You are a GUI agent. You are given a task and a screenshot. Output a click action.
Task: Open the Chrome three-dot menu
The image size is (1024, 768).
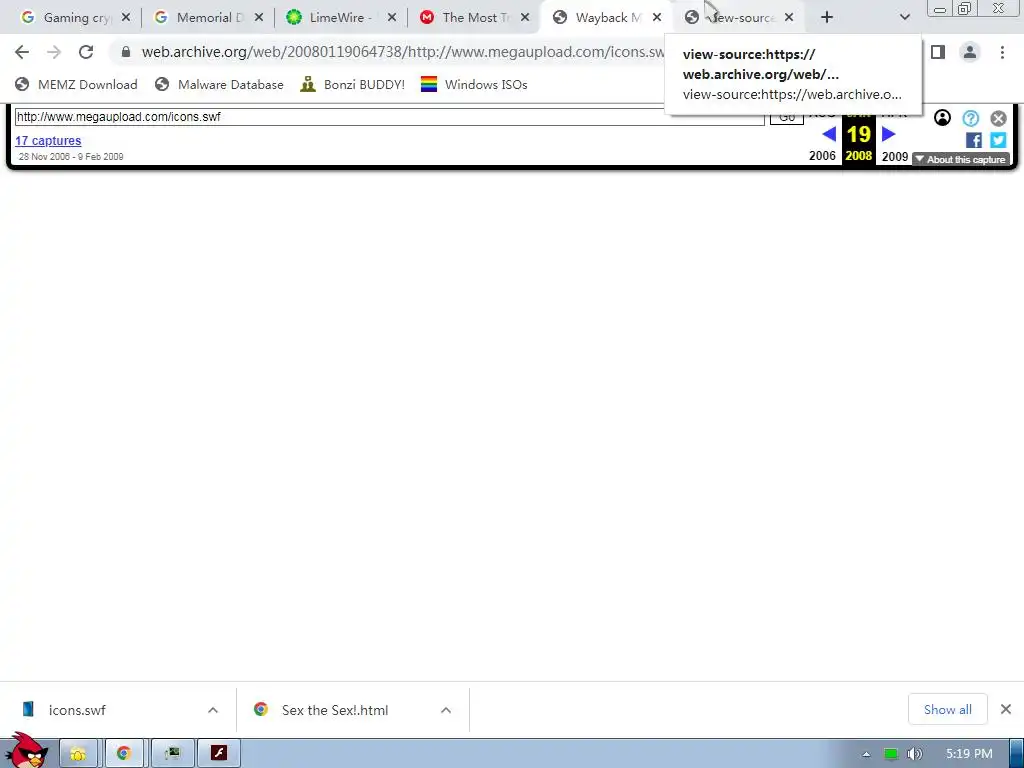[1002, 52]
